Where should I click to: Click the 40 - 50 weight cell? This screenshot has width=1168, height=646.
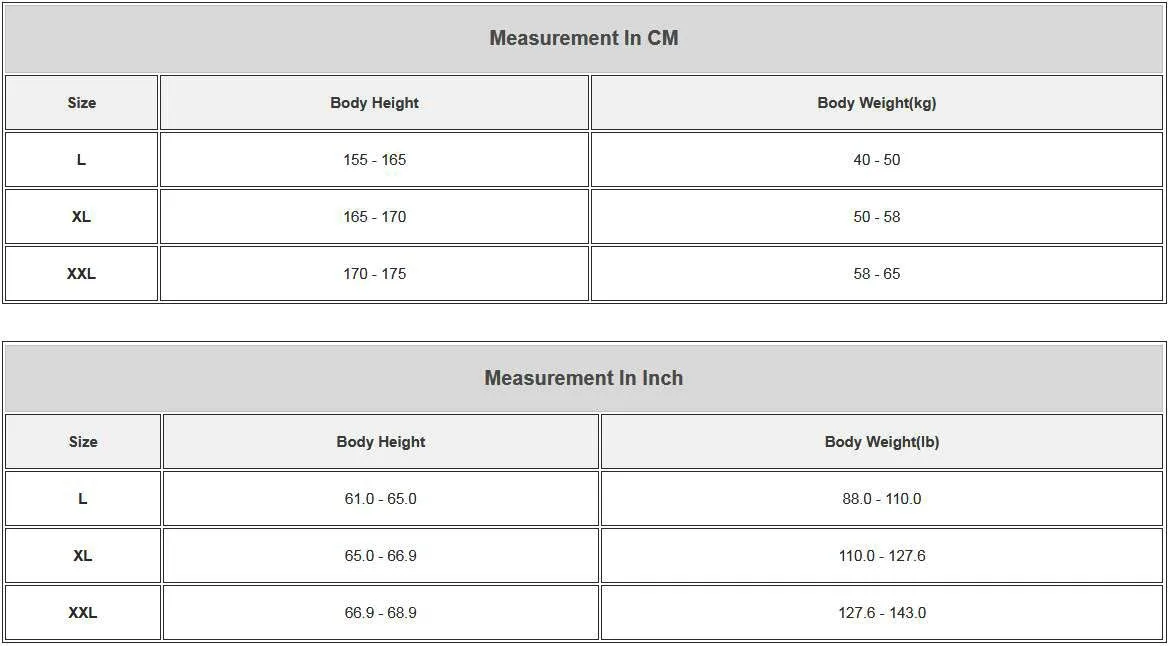click(x=877, y=159)
